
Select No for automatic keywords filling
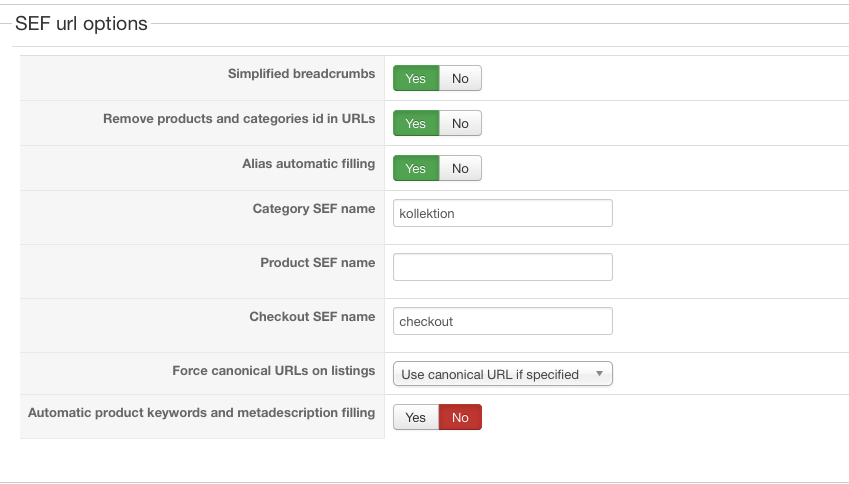[x=460, y=417]
